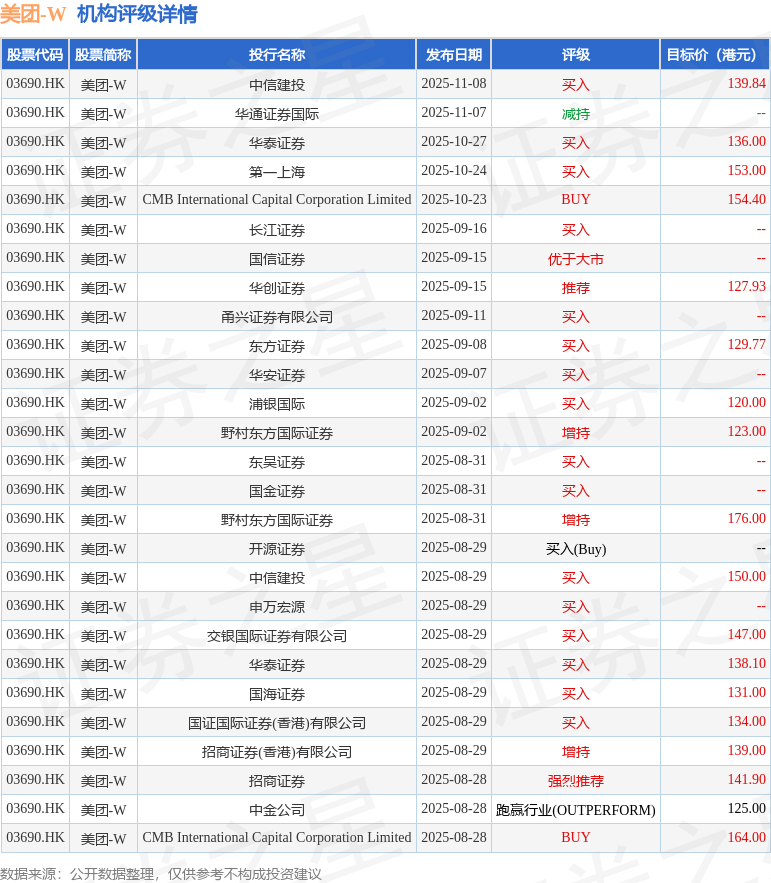Screen dimensions: 771x883
Task: Click target price 125.00
Action: point(746,809)
